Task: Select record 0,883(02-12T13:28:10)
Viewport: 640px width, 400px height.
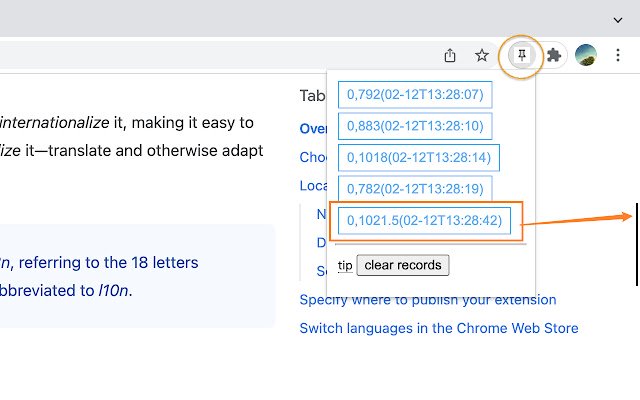Action: 415,126
